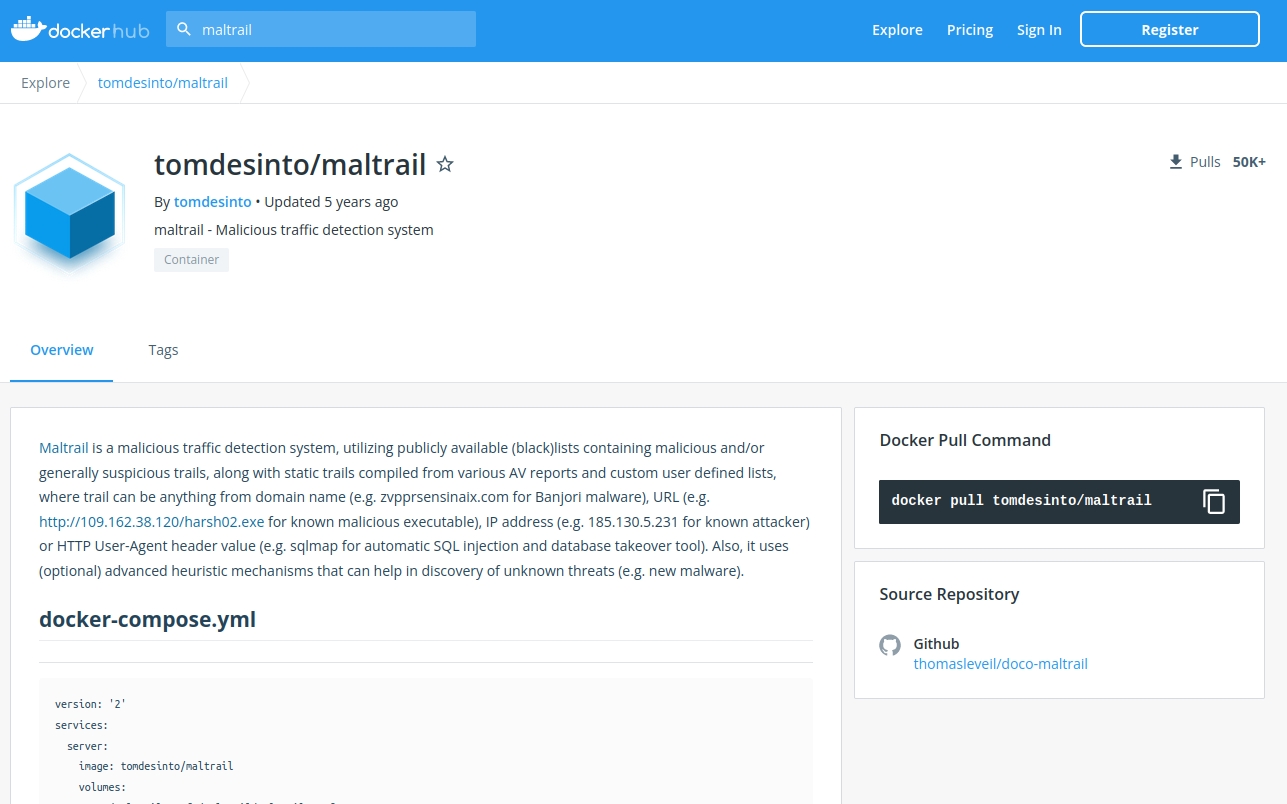This screenshot has height=804, width=1287.
Task: Click the tomdesinto/maltrail breadcrumb link
Action: [x=163, y=83]
